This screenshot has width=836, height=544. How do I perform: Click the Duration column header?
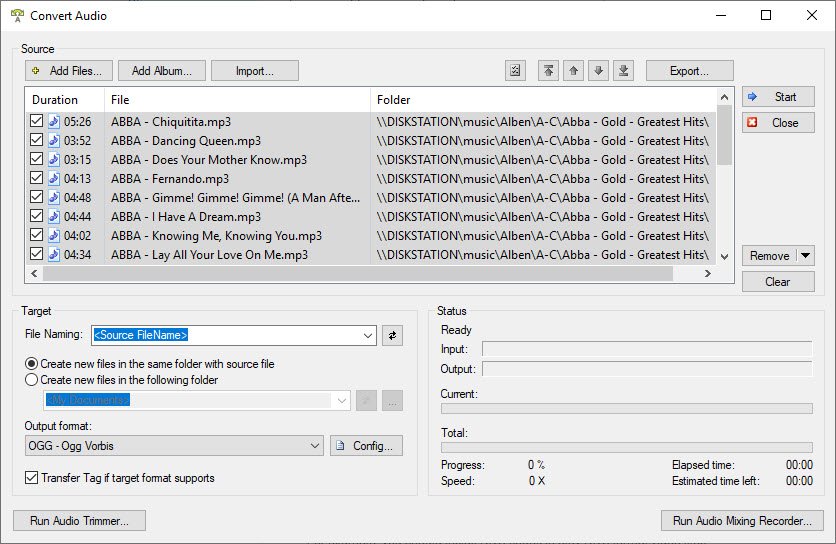coord(55,100)
